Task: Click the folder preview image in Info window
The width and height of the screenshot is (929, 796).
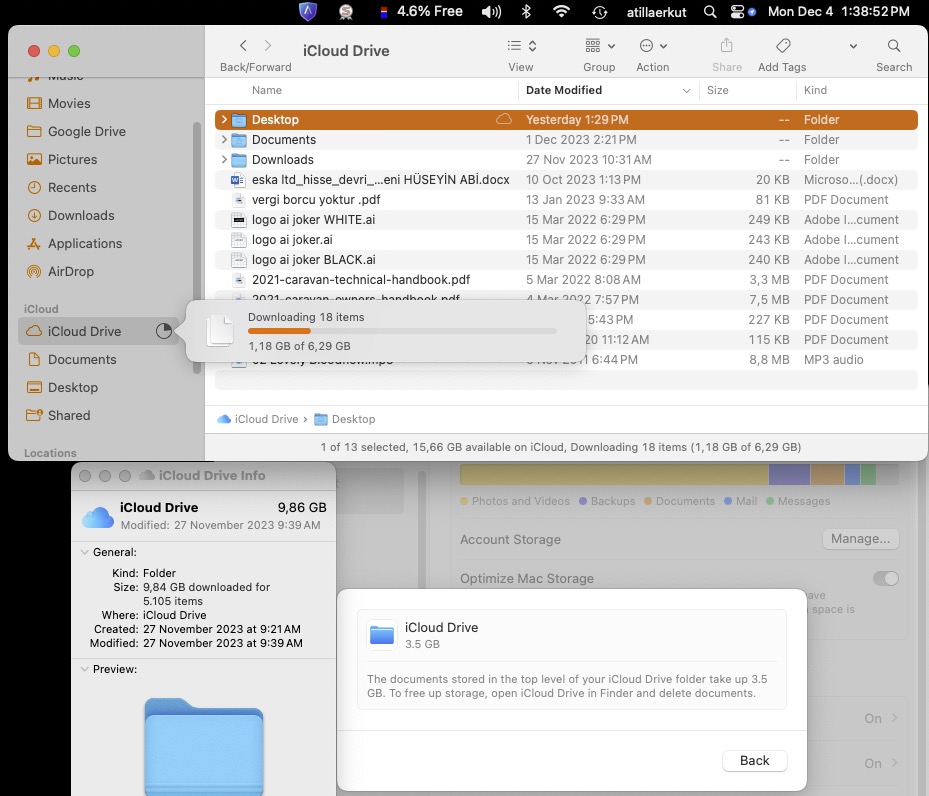Action: pos(204,746)
